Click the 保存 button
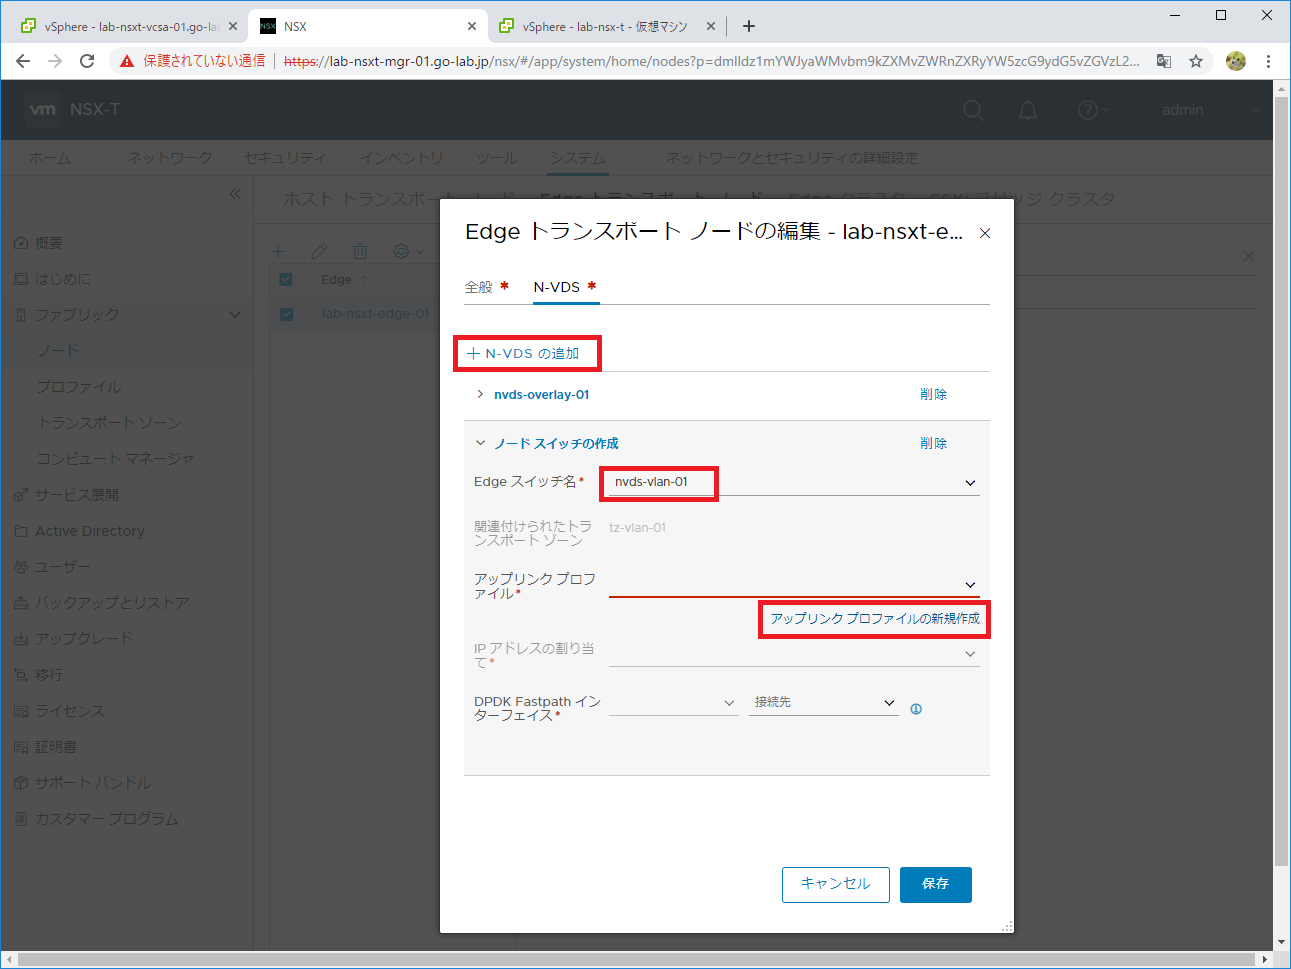The image size is (1291, 969). click(x=936, y=884)
